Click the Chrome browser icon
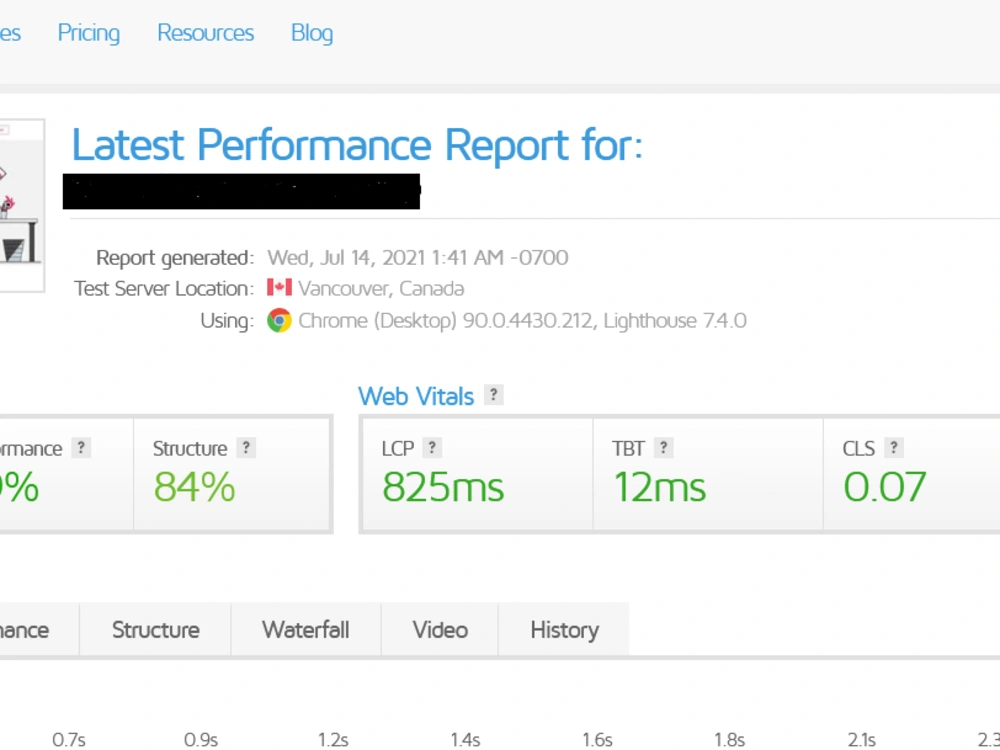The height and width of the screenshot is (750, 1000). tap(279, 320)
